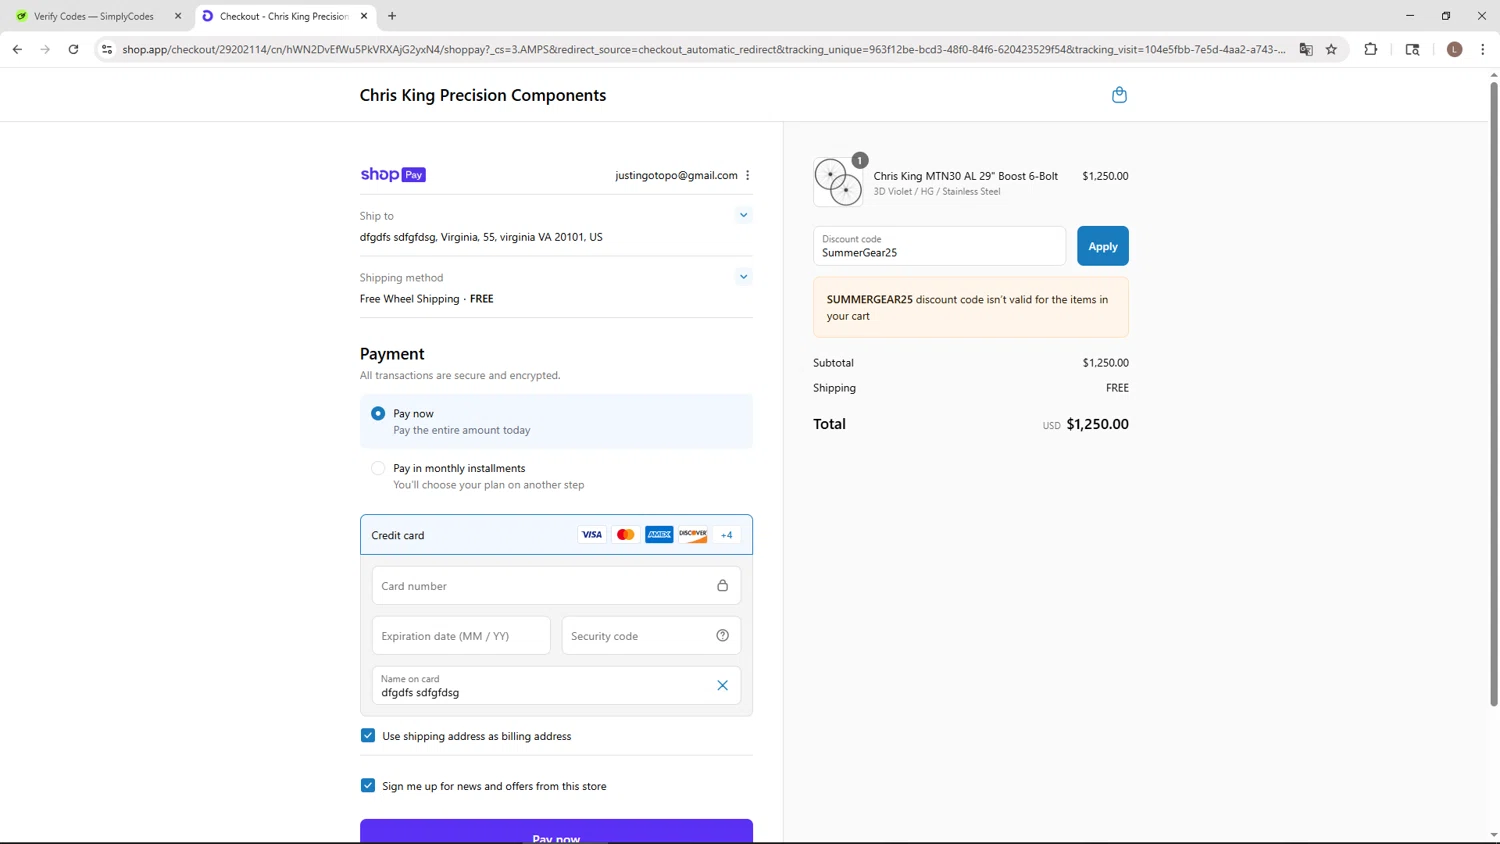Open the Chrome profile avatar
The height and width of the screenshot is (844, 1500).
click(x=1455, y=49)
